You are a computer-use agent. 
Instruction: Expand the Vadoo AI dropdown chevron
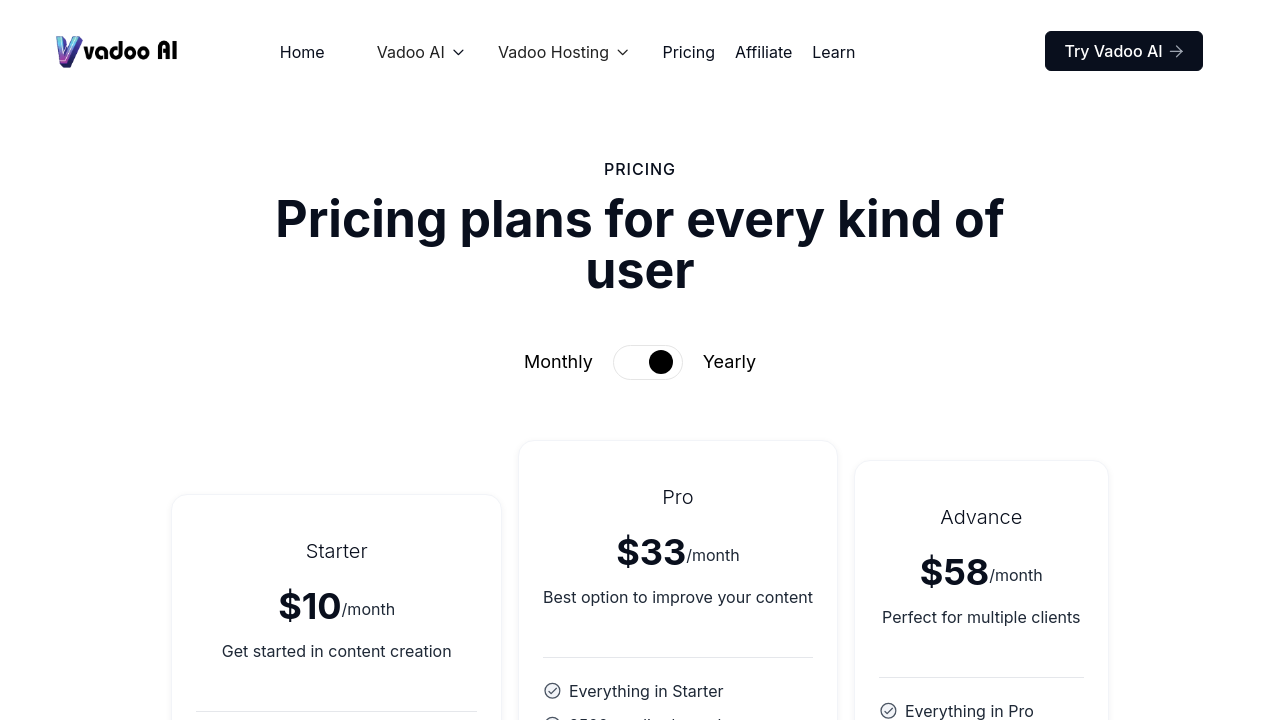459,52
